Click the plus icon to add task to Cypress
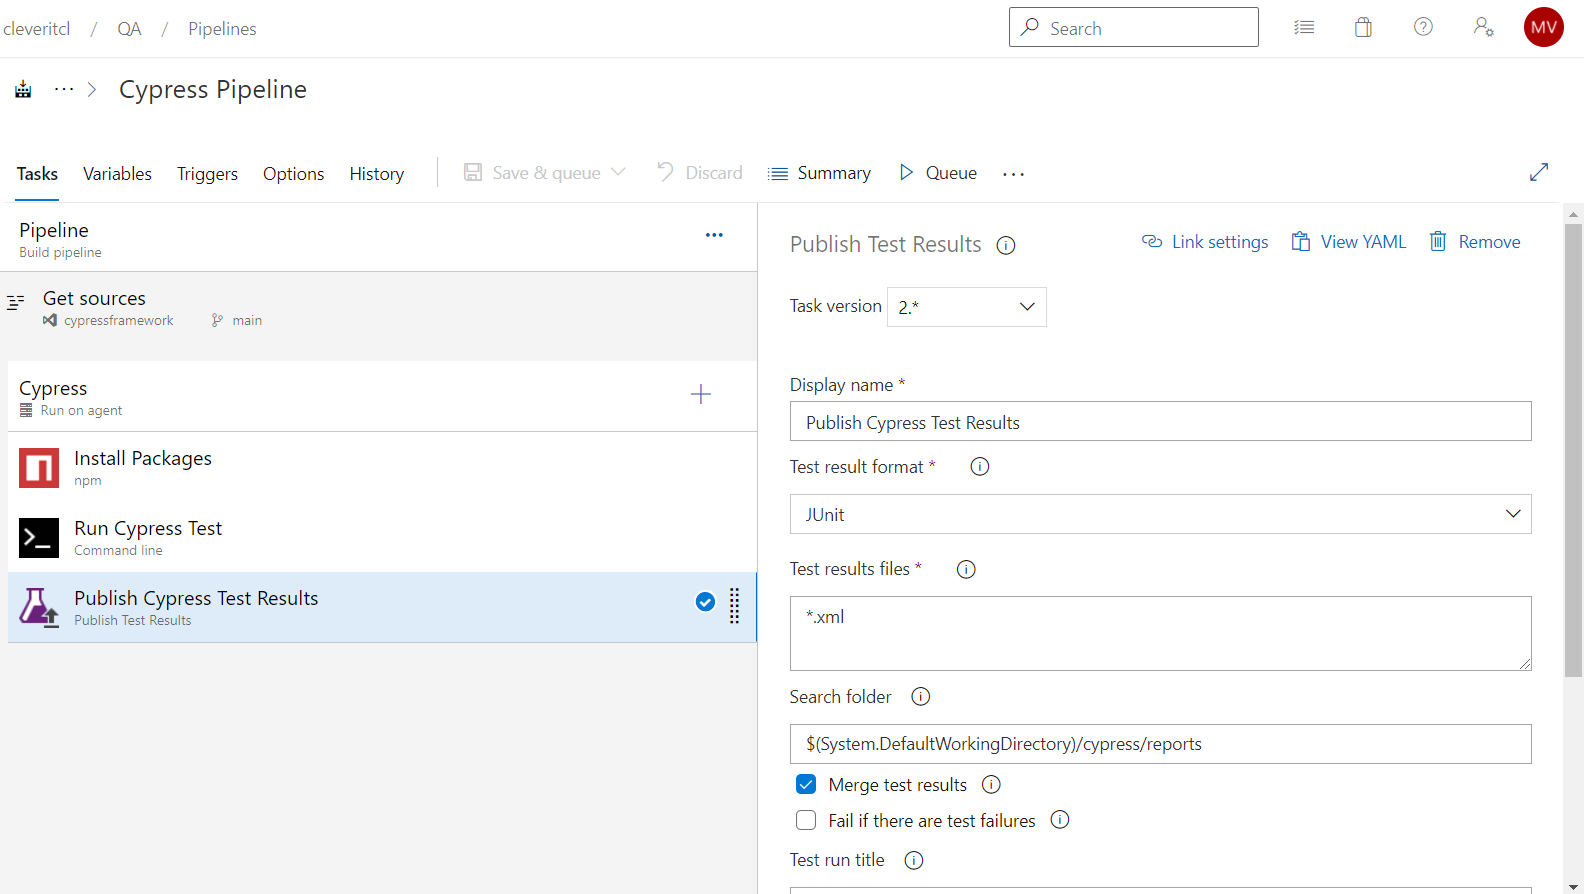Viewport: 1584px width, 894px height. [701, 395]
